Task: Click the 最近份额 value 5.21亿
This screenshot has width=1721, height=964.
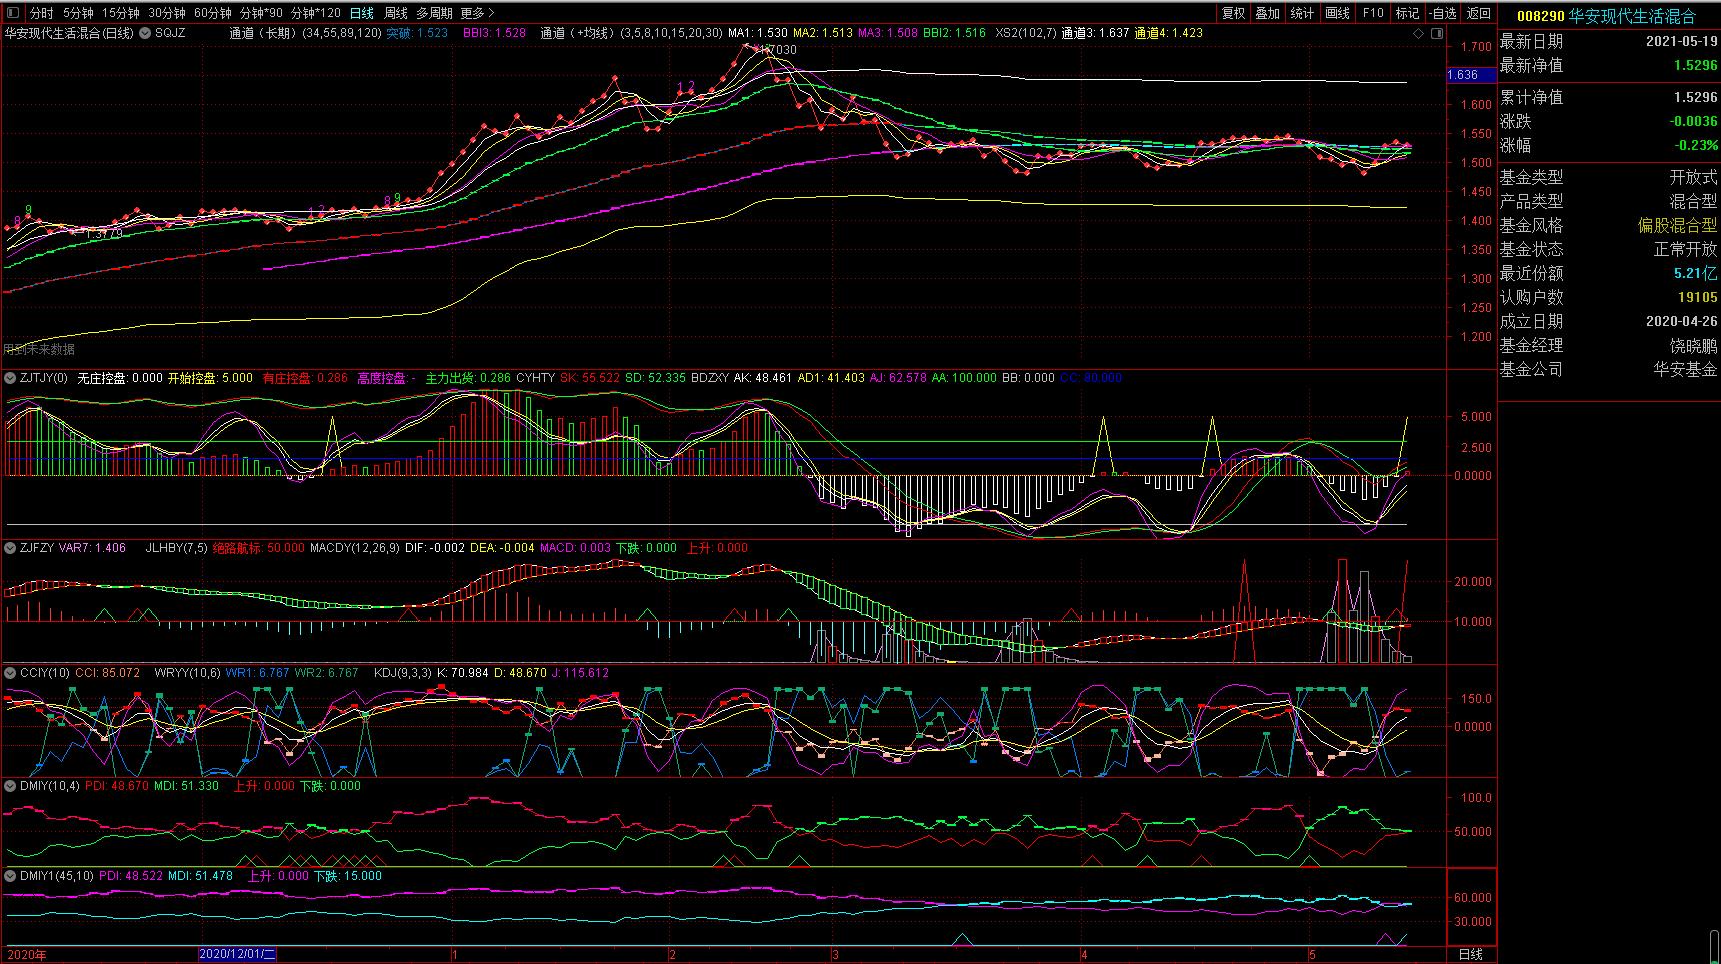Action: click(1696, 274)
